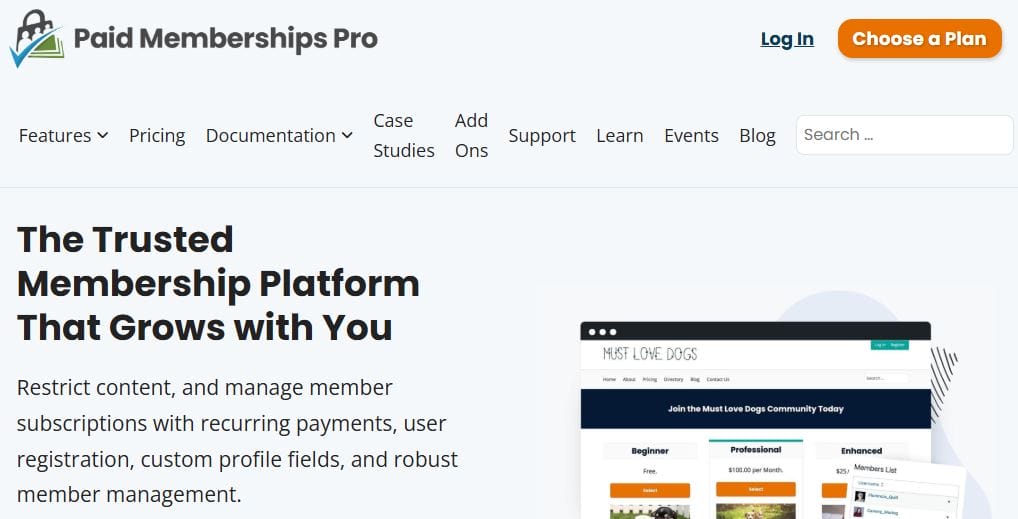The width and height of the screenshot is (1018, 519).
Task: Expand the Documentation dropdown menu
Action: (x=279, y=135)
